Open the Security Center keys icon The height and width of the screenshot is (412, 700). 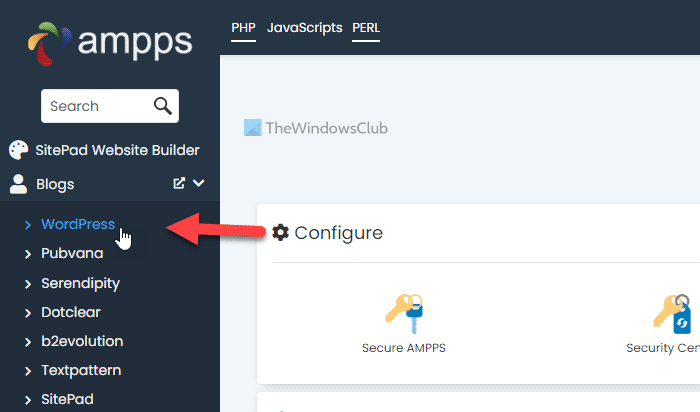672,313
